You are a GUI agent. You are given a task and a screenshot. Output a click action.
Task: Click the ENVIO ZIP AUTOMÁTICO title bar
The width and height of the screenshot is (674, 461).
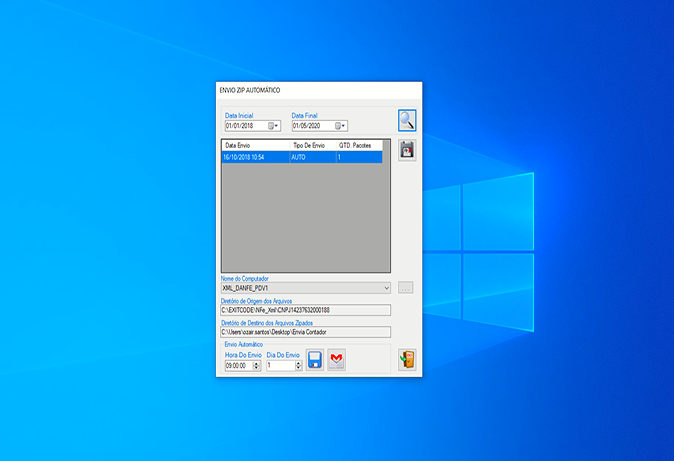319,90
